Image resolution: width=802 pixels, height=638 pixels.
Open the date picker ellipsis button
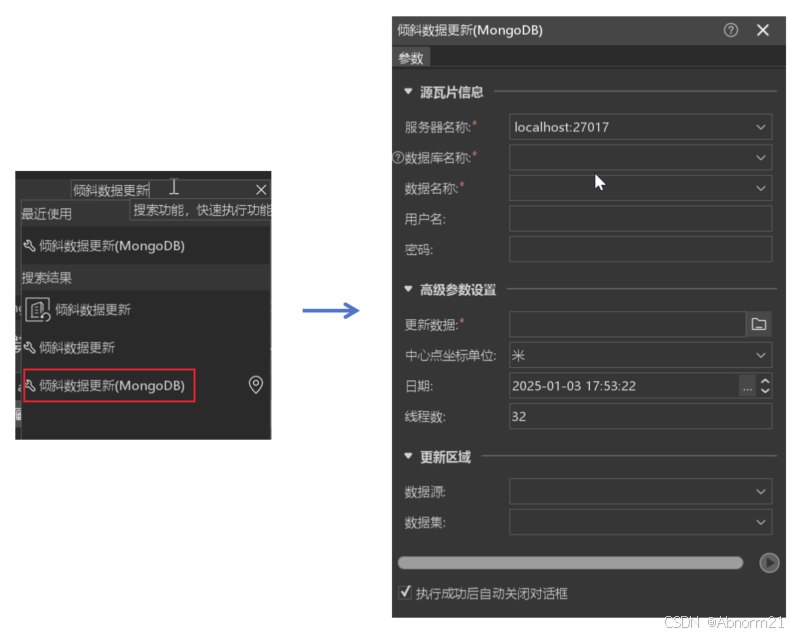pos(747,386)
